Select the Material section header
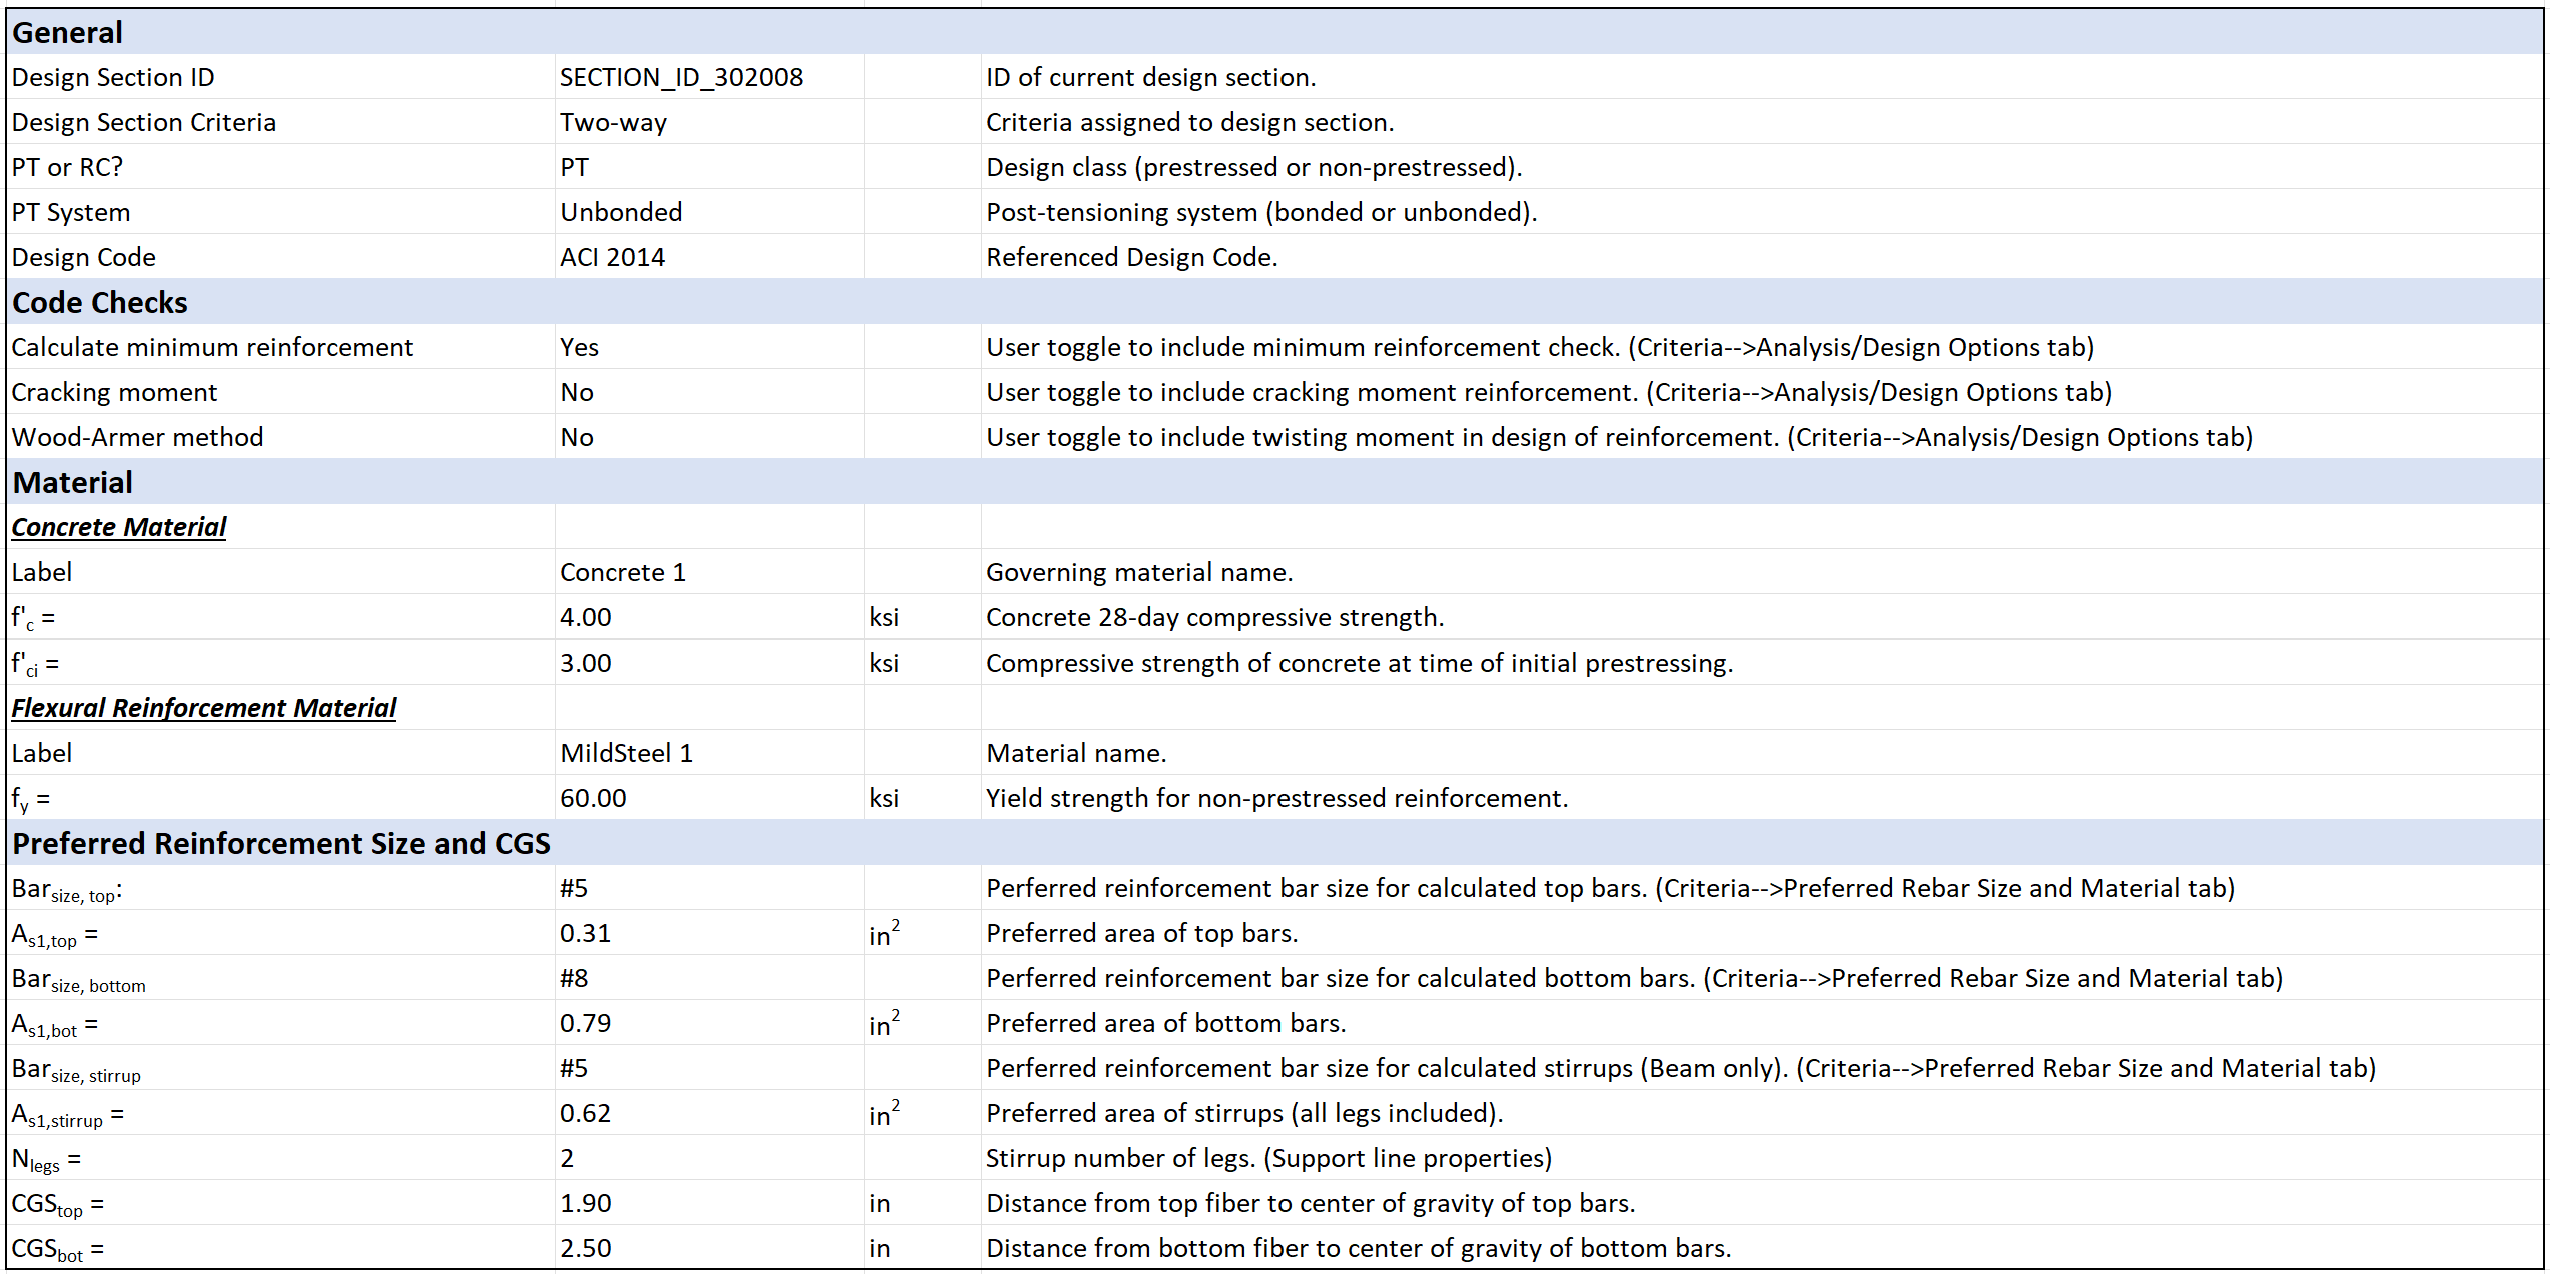The width and height of the screenshot is (2550, 1274). coord(71,482)
